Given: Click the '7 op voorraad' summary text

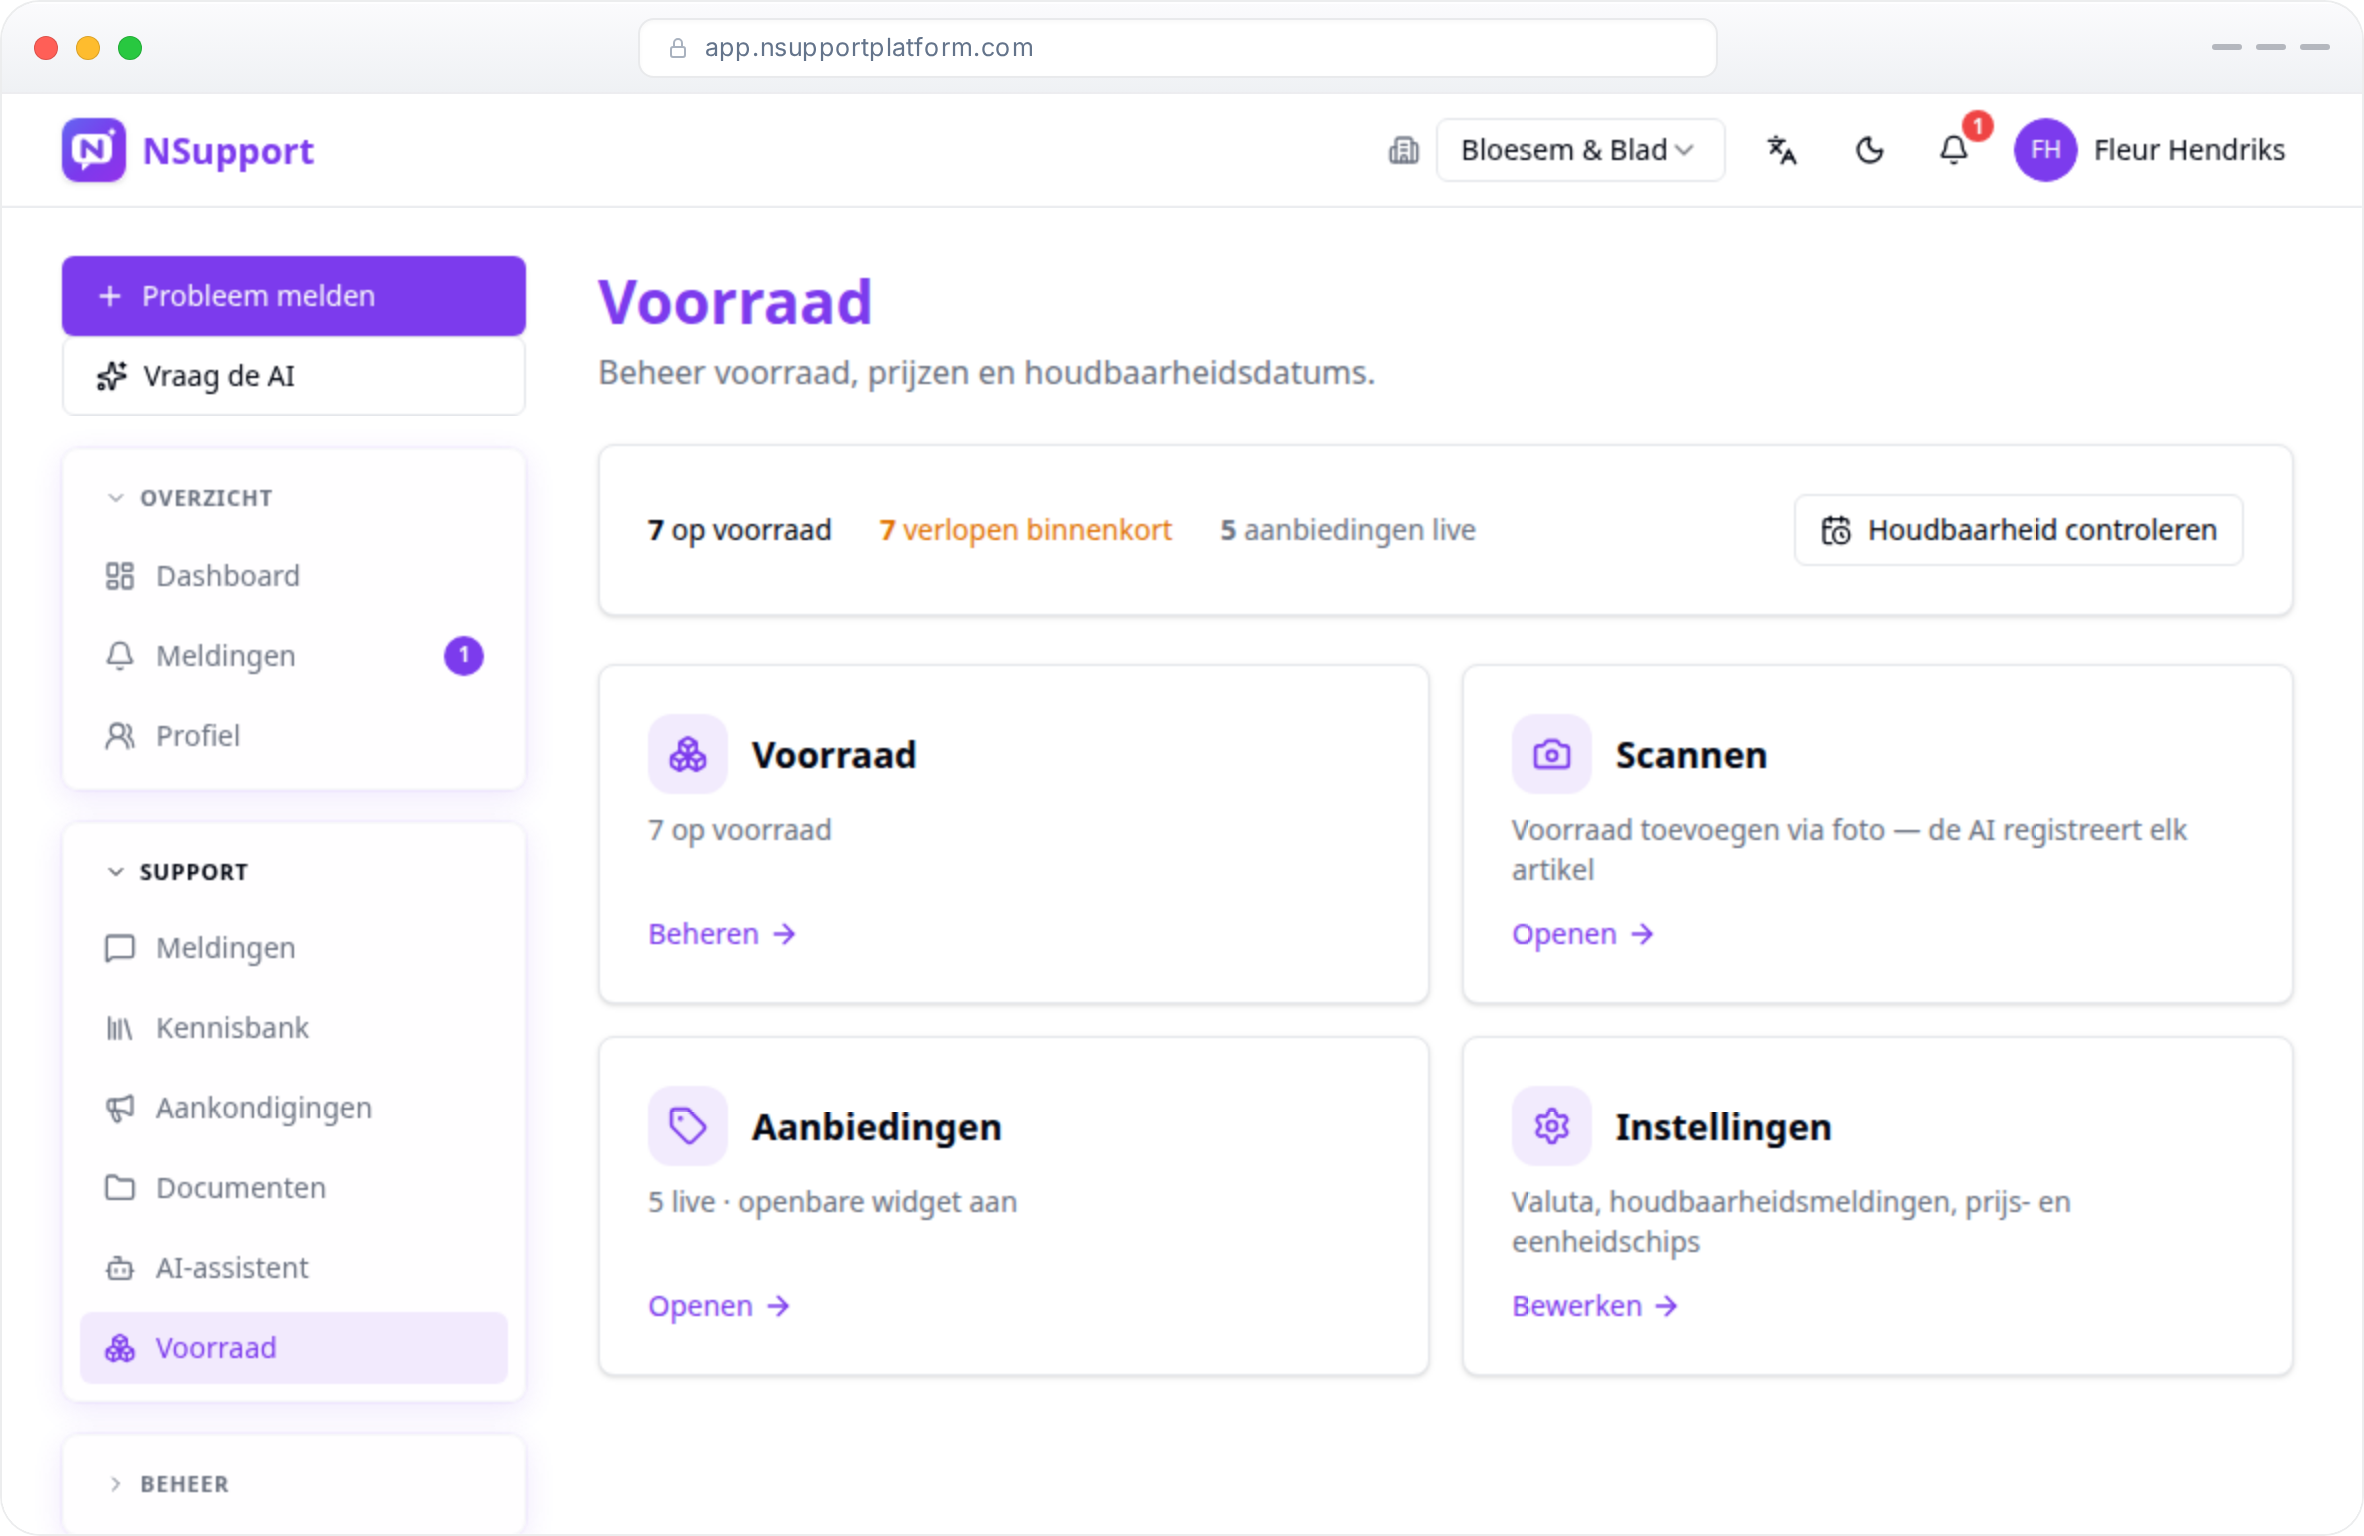Looking at the screenshot, I should point(739,530).
